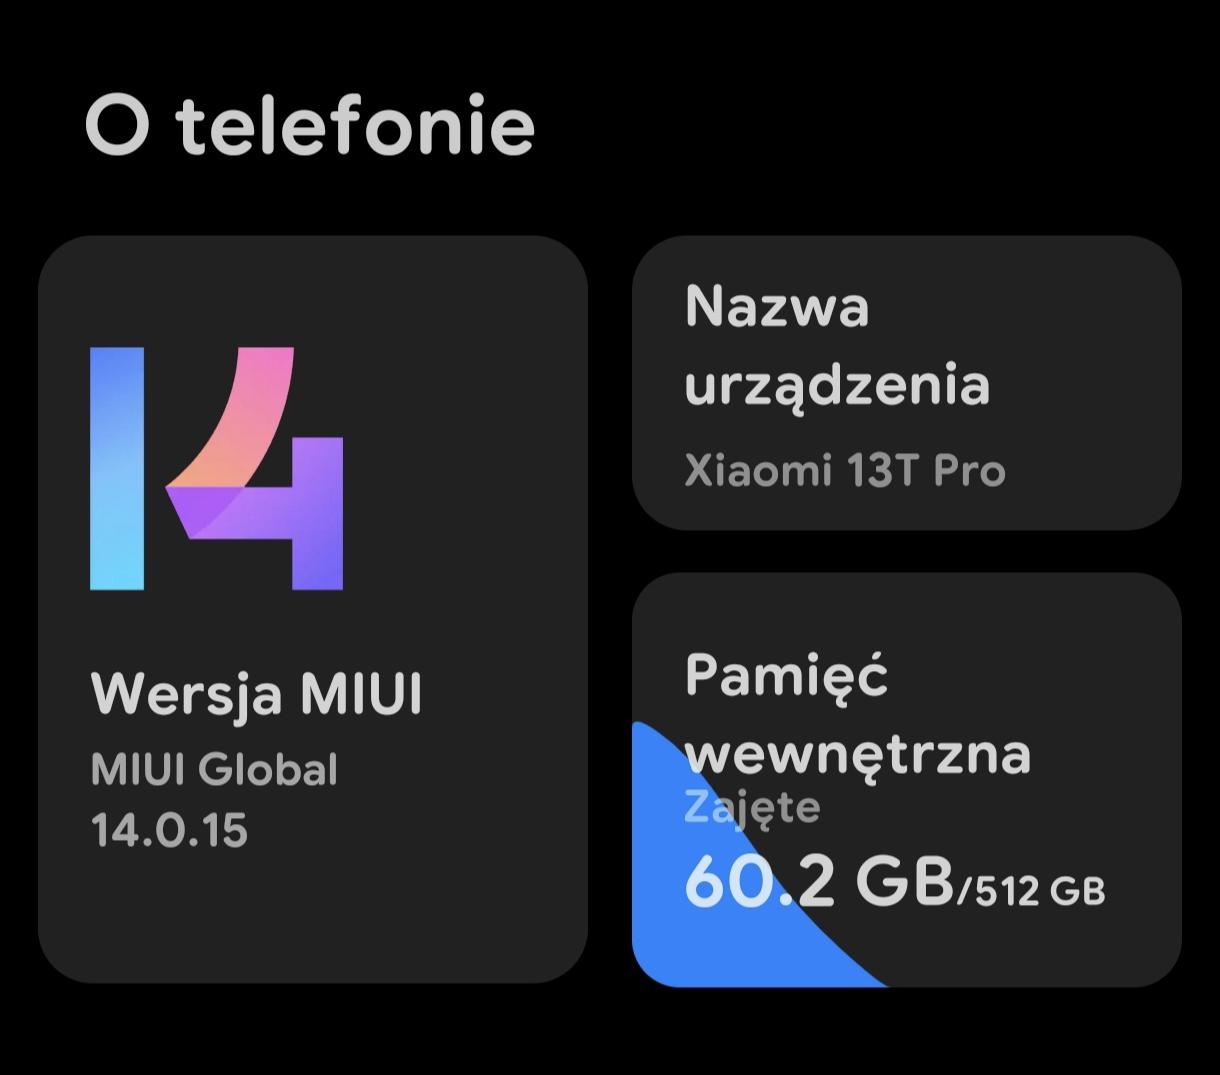Click the blue "1" bar in logo
The height and width of the screenshot is (1075, 1220).
click(117, 468)
